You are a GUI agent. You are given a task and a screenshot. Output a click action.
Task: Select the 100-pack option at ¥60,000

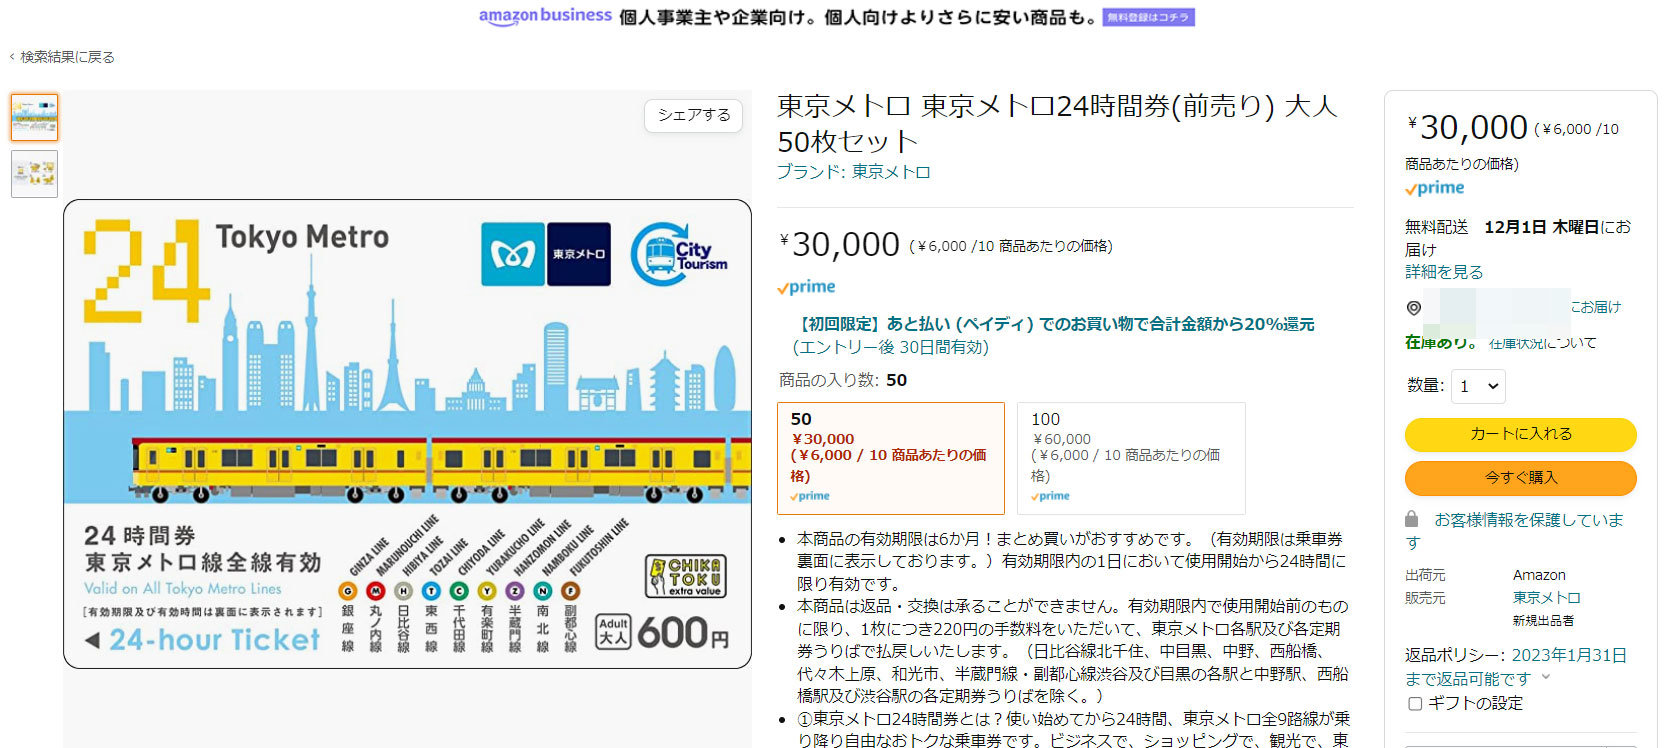pyautogui.click(x=1131, y=458)
